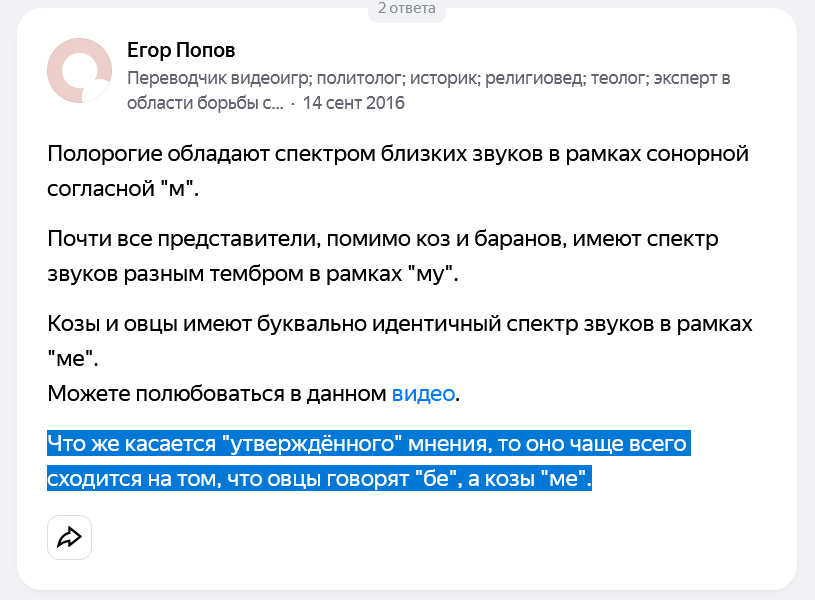Click the quoted "му" in second paragraph
Image resolution: width=815 pixels, height=600 pixels.
click(431, 273)
